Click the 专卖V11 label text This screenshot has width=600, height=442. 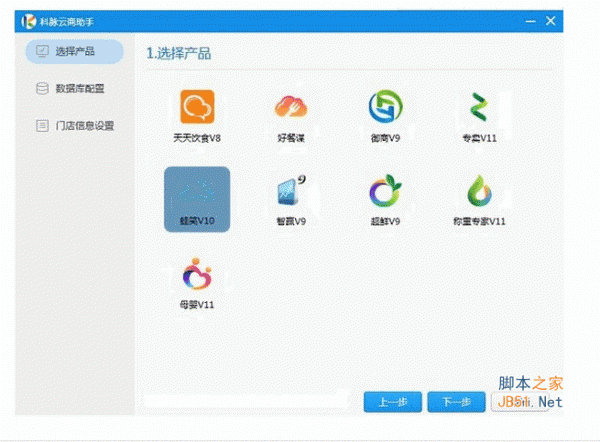point(479,138)
